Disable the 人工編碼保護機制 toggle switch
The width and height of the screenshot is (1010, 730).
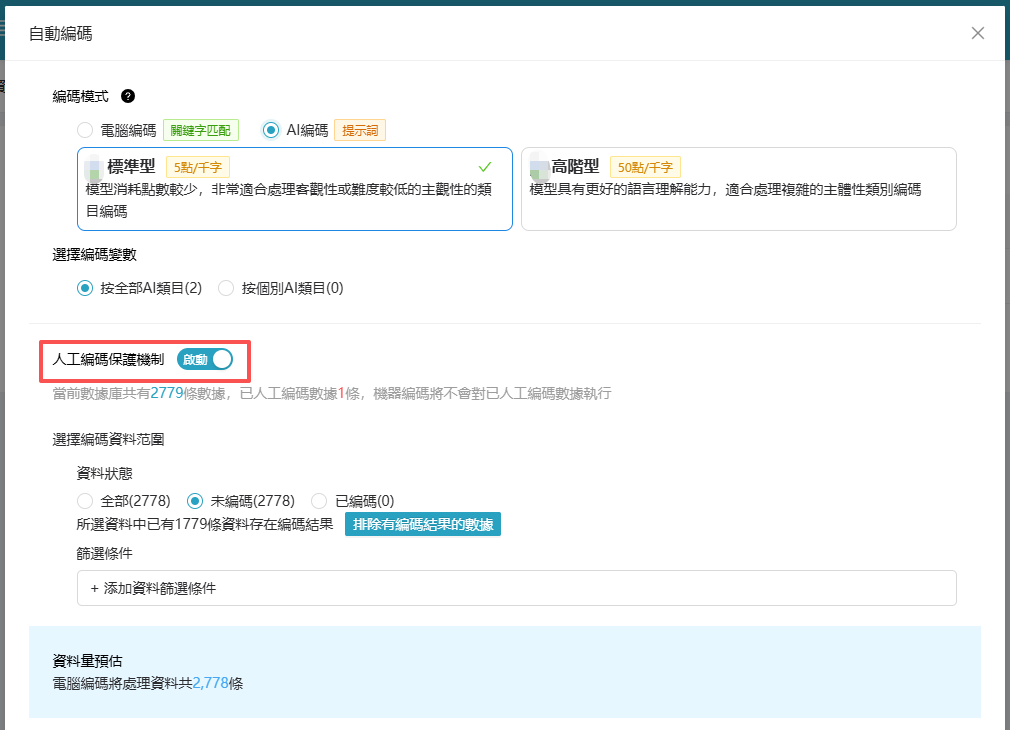(x=205, y=360)
